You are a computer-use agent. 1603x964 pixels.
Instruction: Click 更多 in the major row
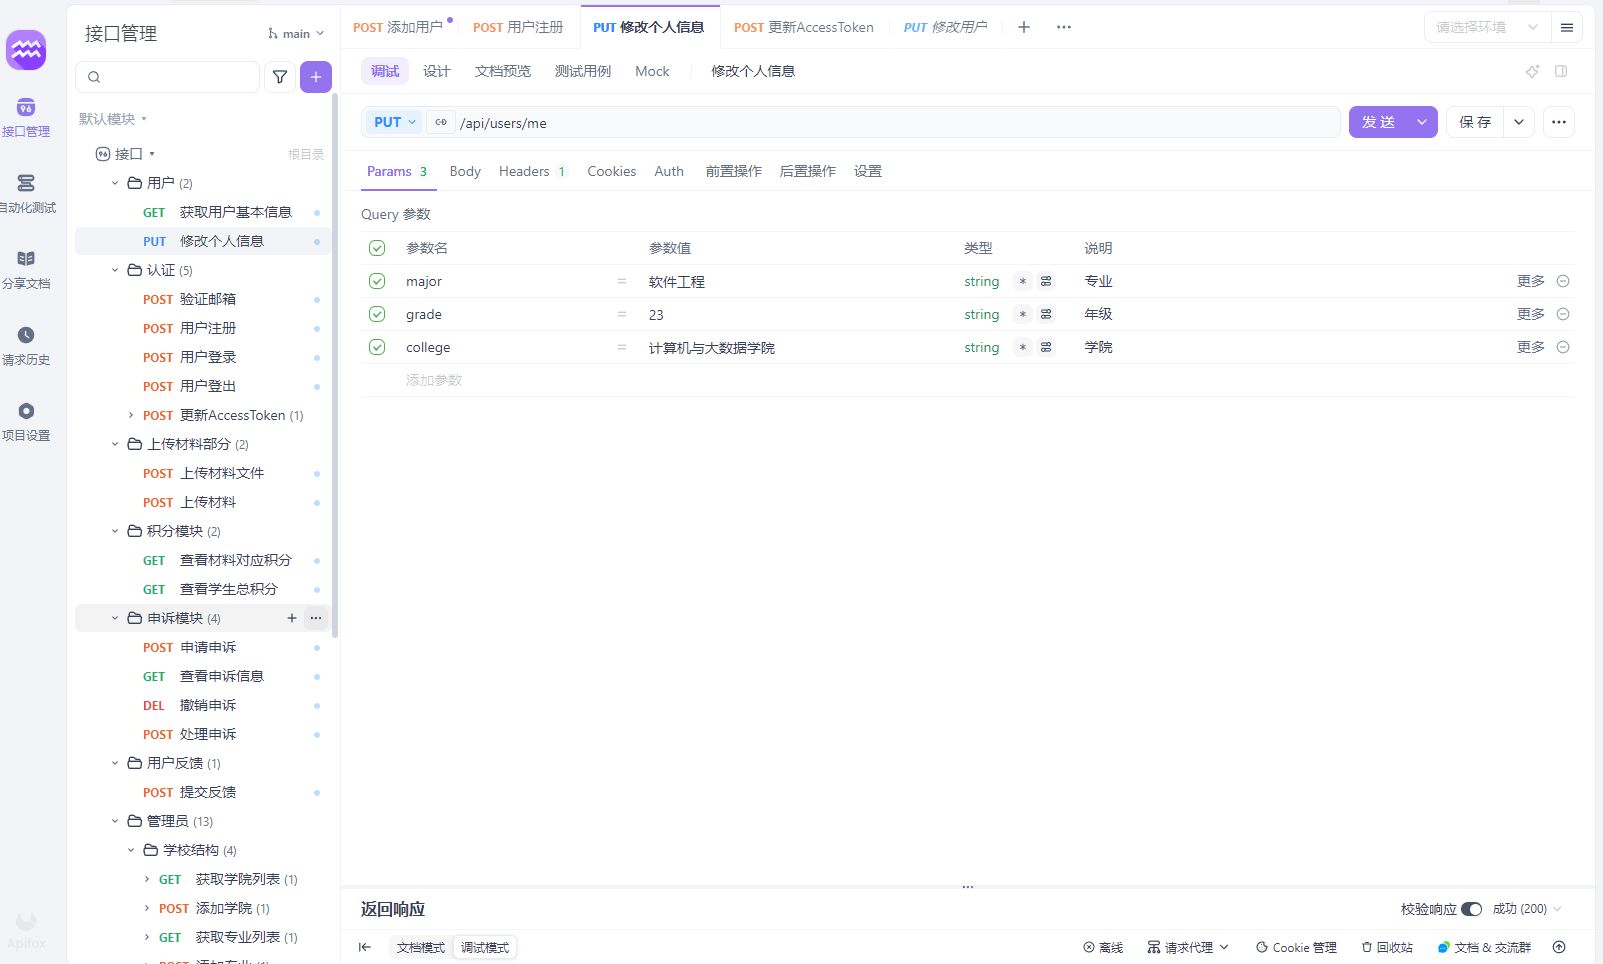coord(1531,281)
